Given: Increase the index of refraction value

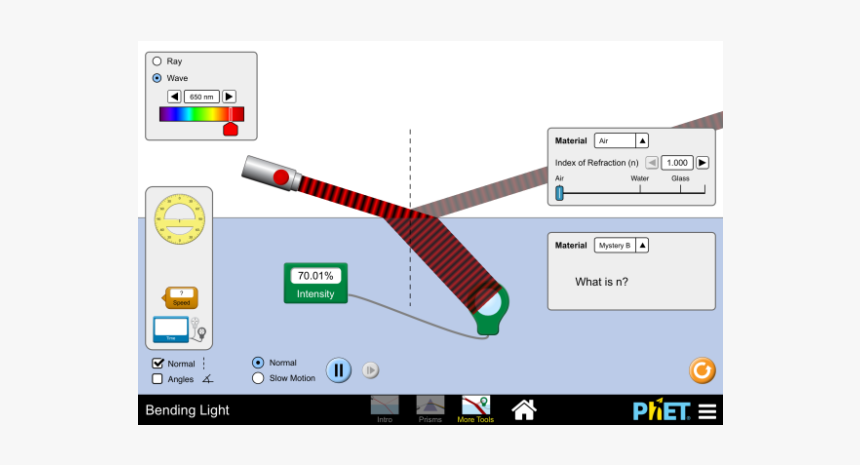Looking at the screenshot, I should pos(702,162).
